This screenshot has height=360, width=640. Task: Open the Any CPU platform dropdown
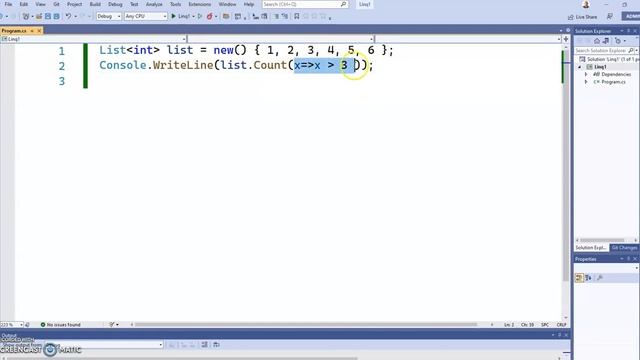[146, 16]
